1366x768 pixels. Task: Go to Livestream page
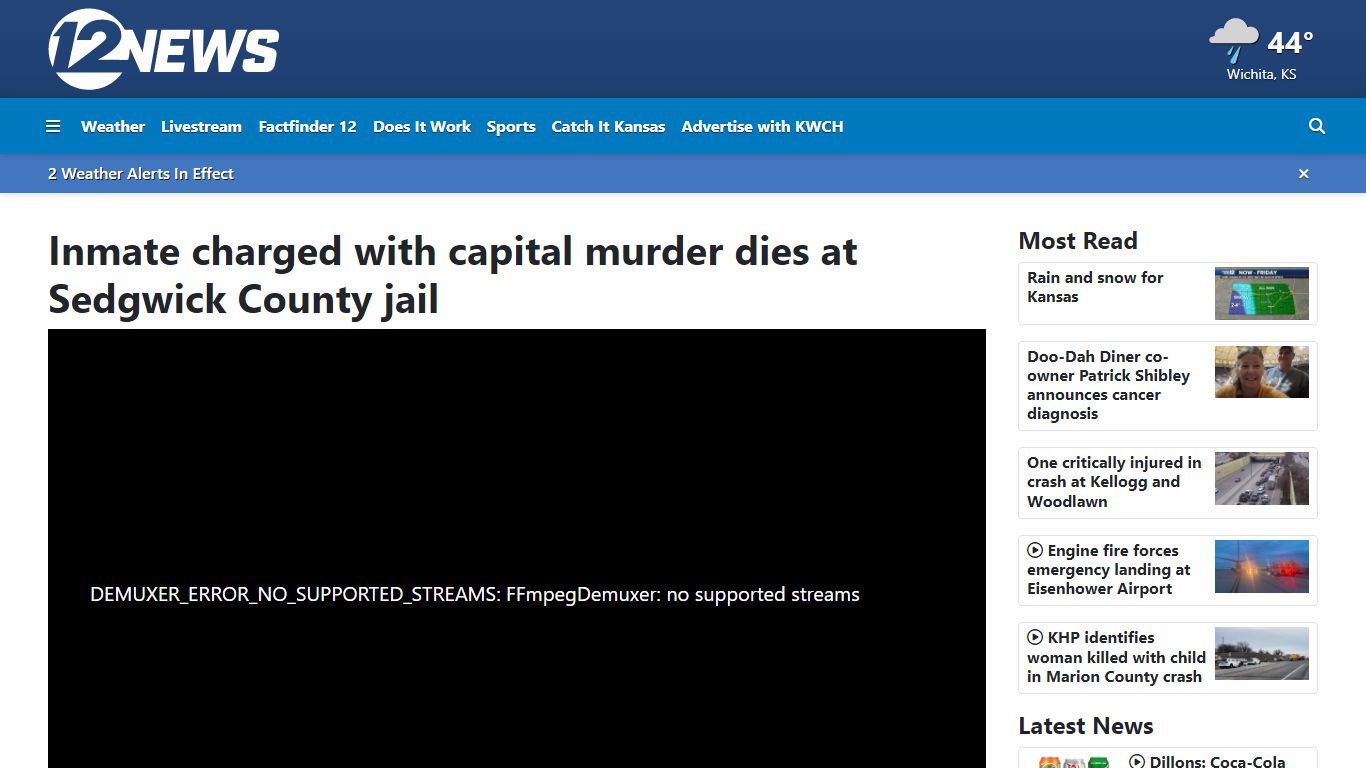click(201, 126)
